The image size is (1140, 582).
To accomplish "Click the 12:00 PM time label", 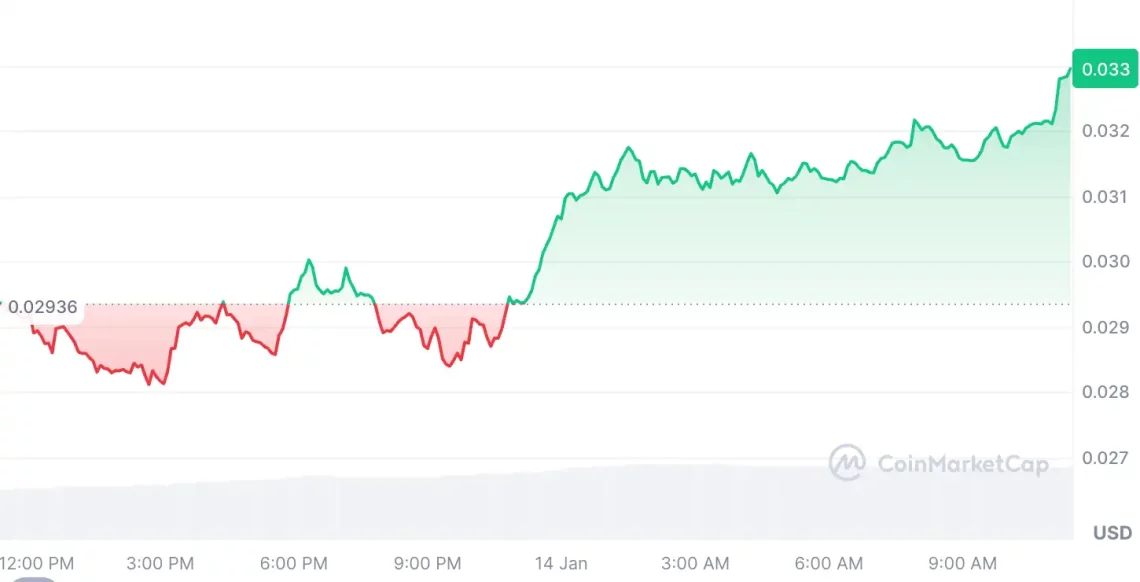I will tap(38, 563).
